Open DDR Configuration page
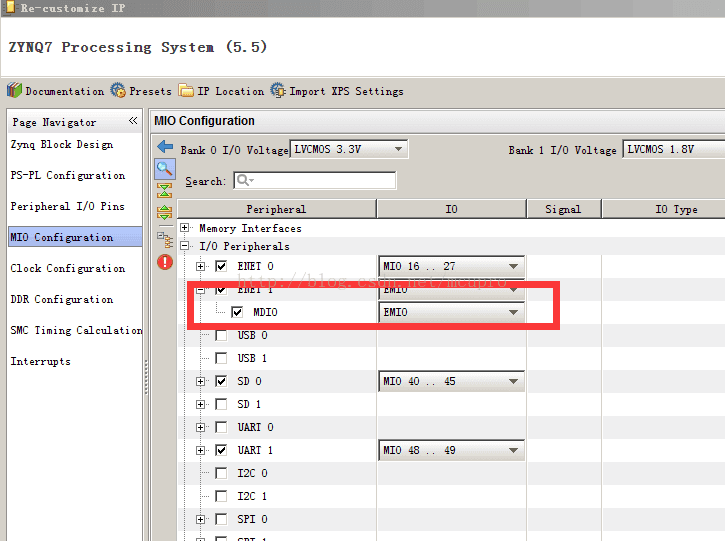This screenshot has width=725, height=541. 61,299
